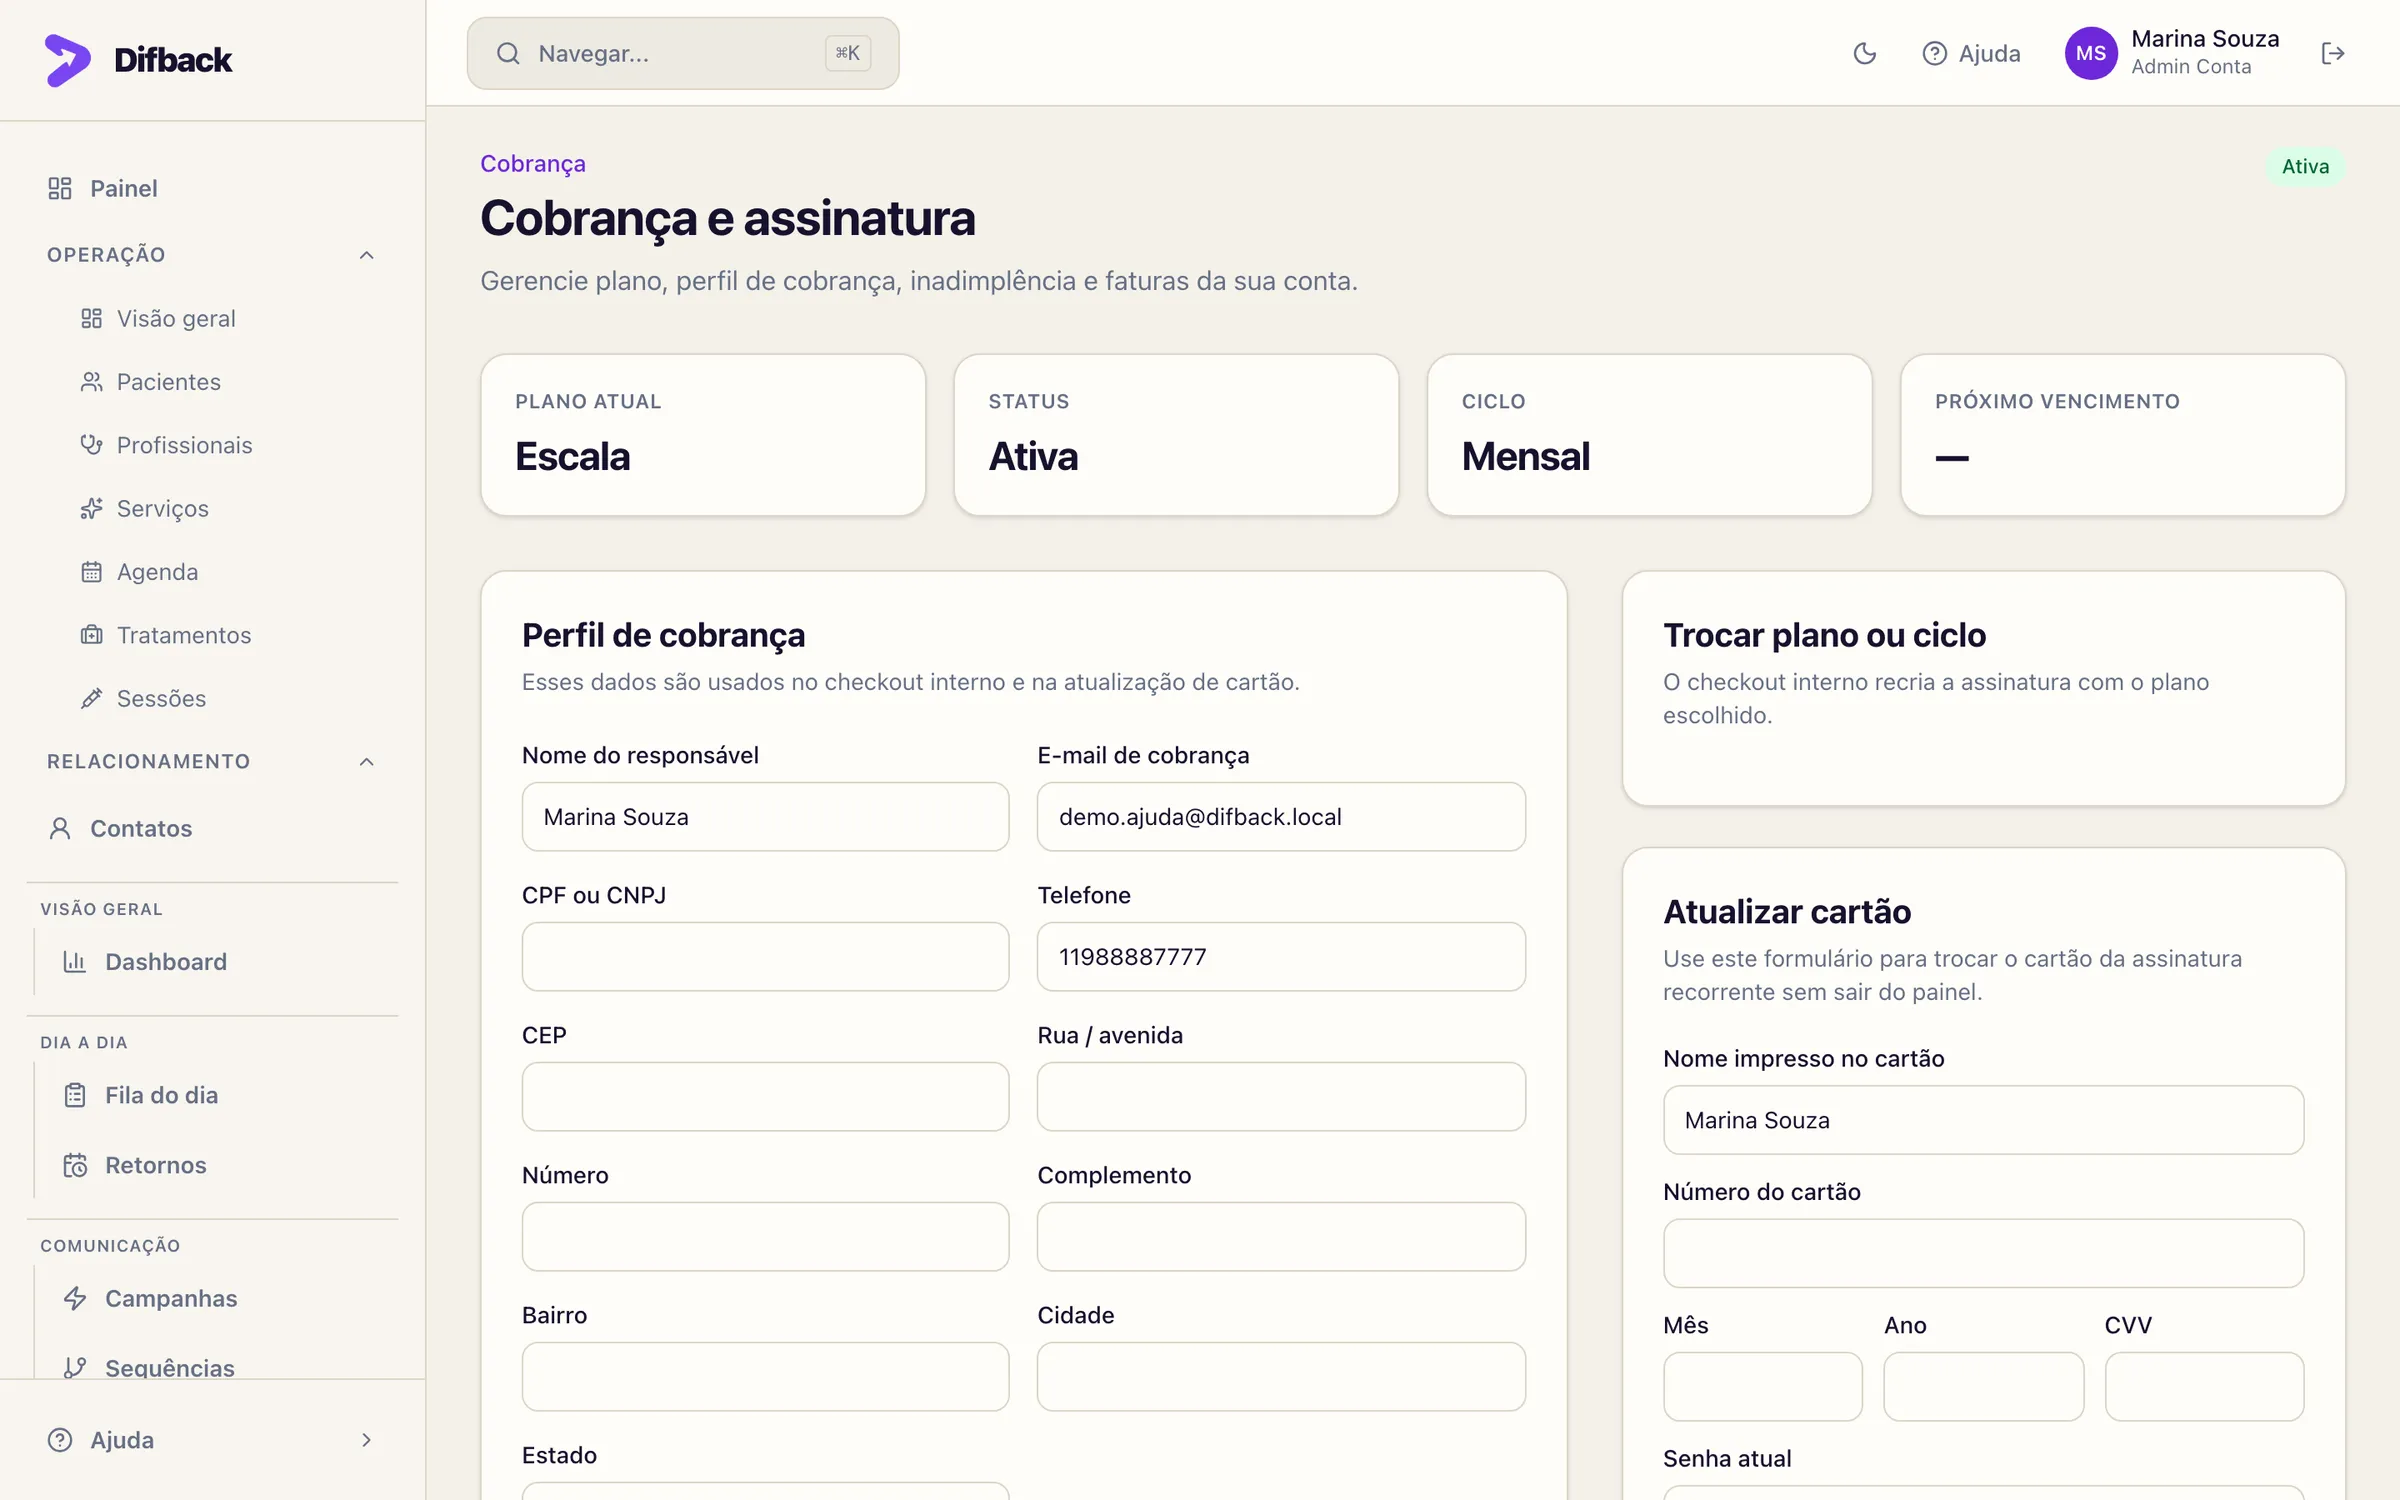Screen dimensions: 2400x1500
Task: Click the Contatos person icon
Action: click(x=60, y=828)
